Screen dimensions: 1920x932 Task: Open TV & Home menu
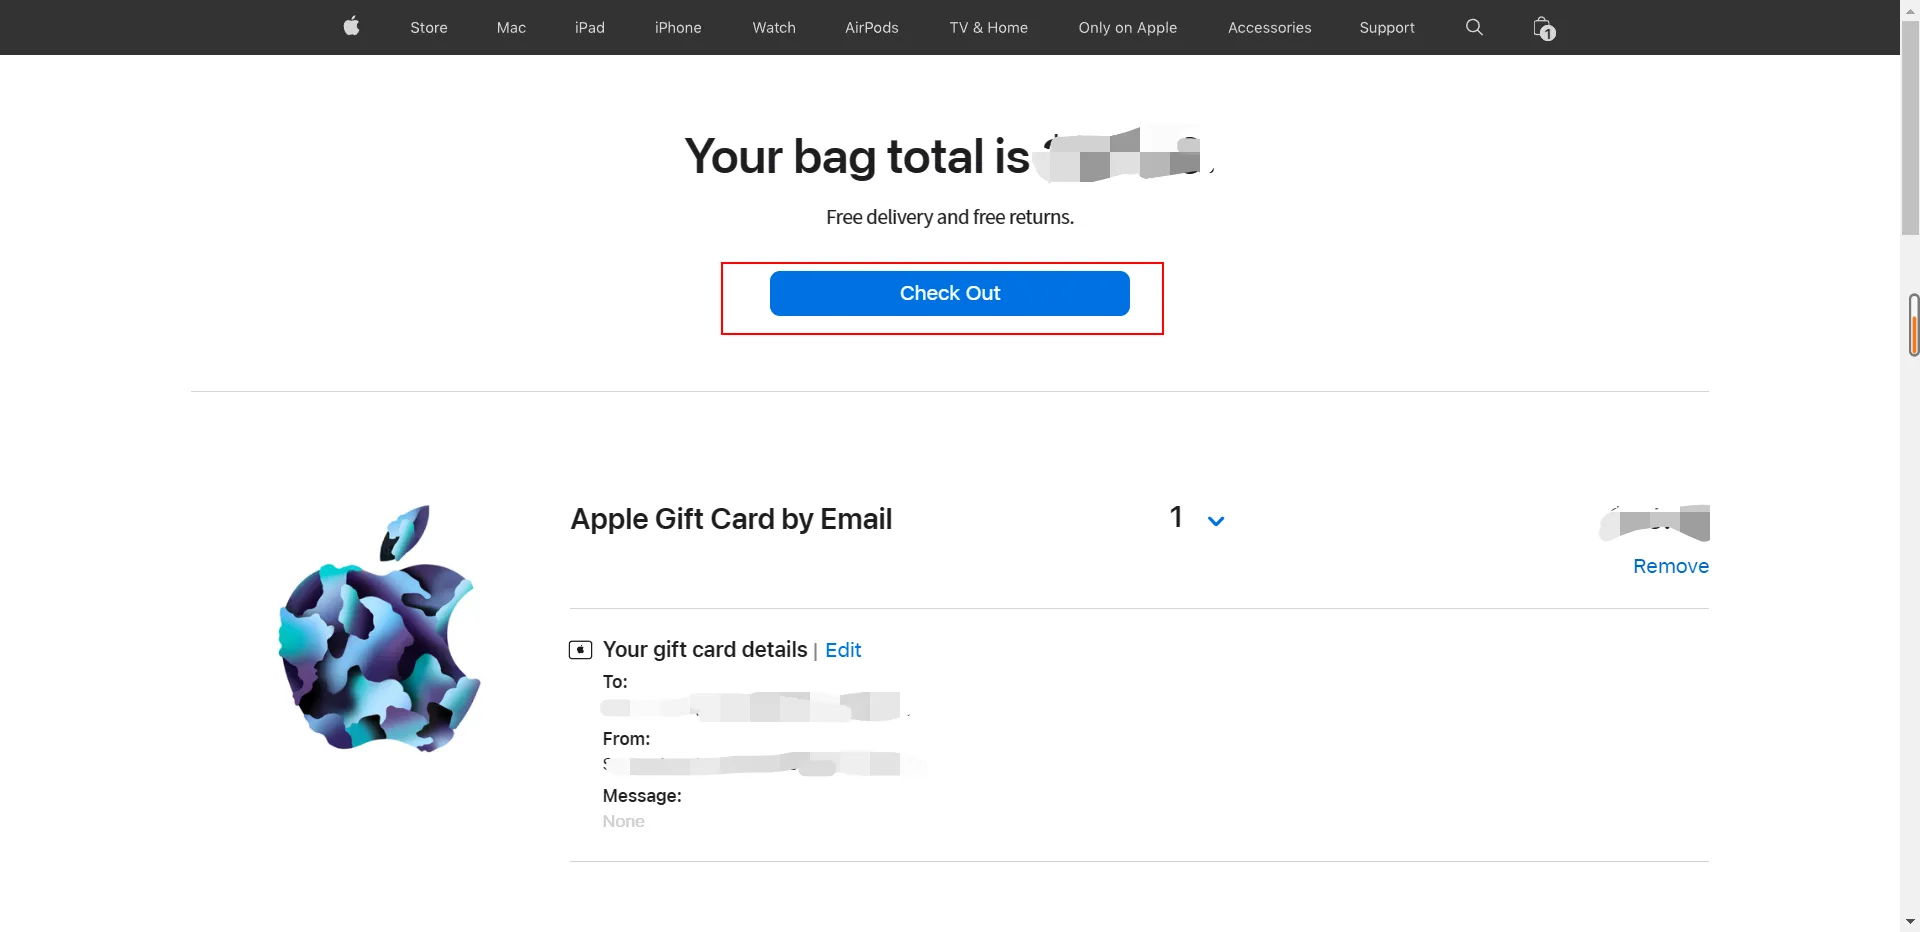point(988,28)
